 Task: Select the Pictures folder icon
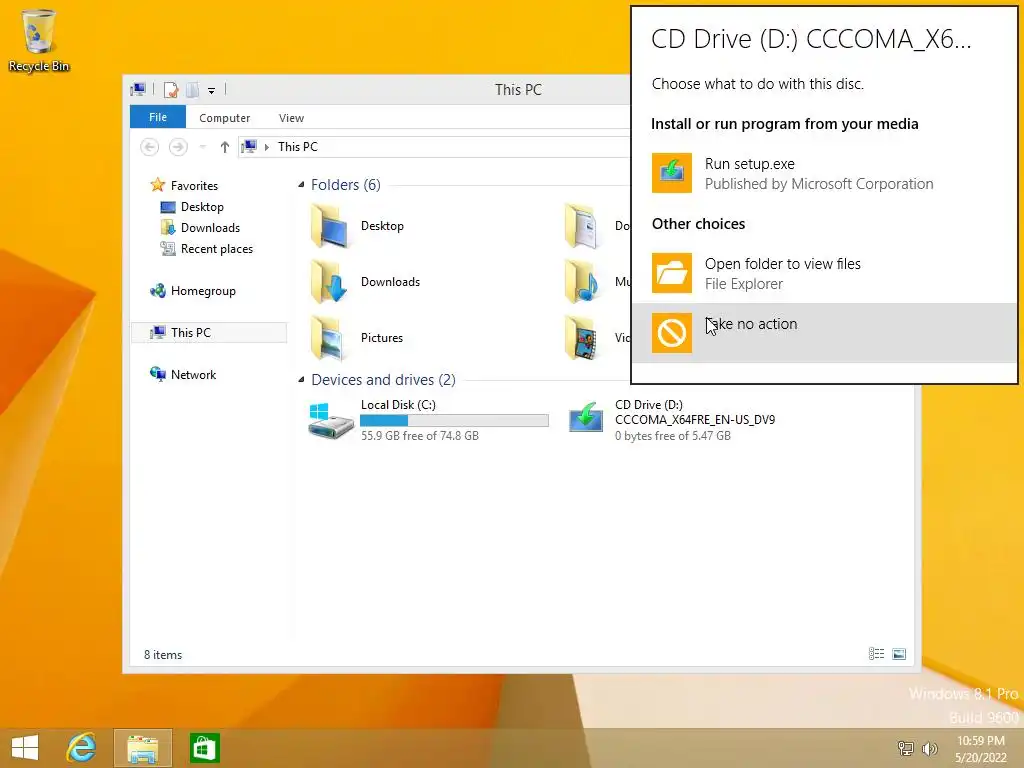329,338
